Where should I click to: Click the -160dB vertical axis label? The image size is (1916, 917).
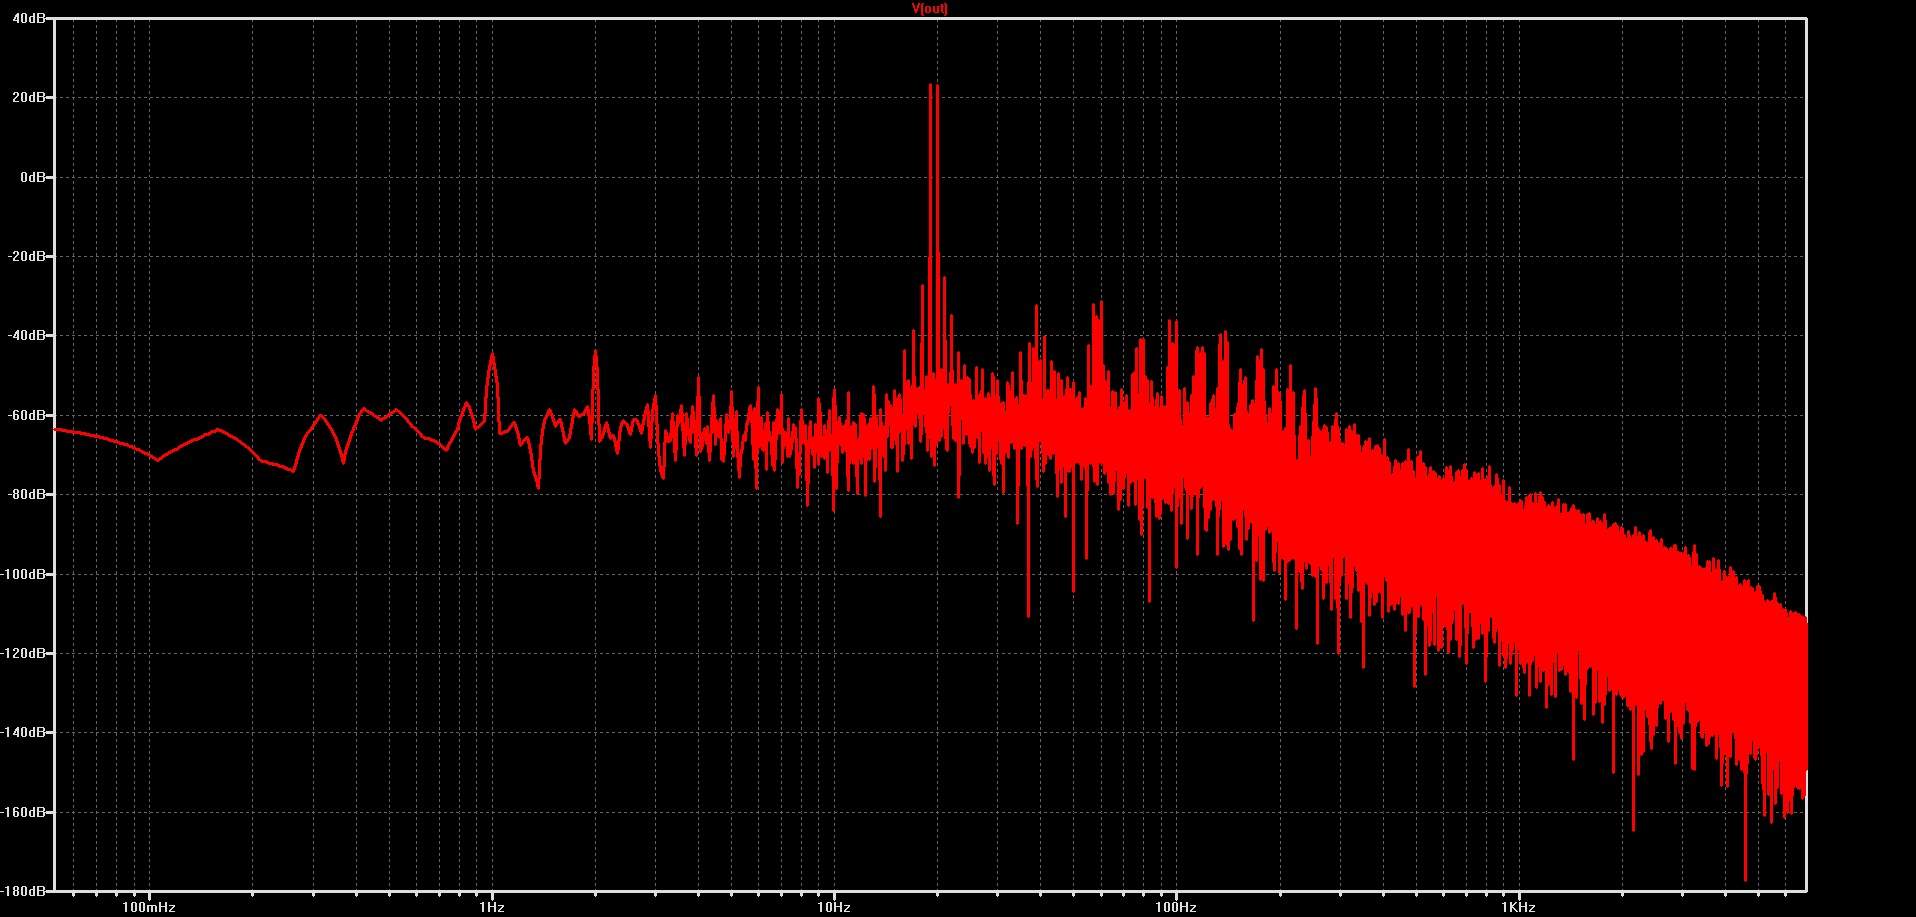pyautogui.click(x=23, y=812)
